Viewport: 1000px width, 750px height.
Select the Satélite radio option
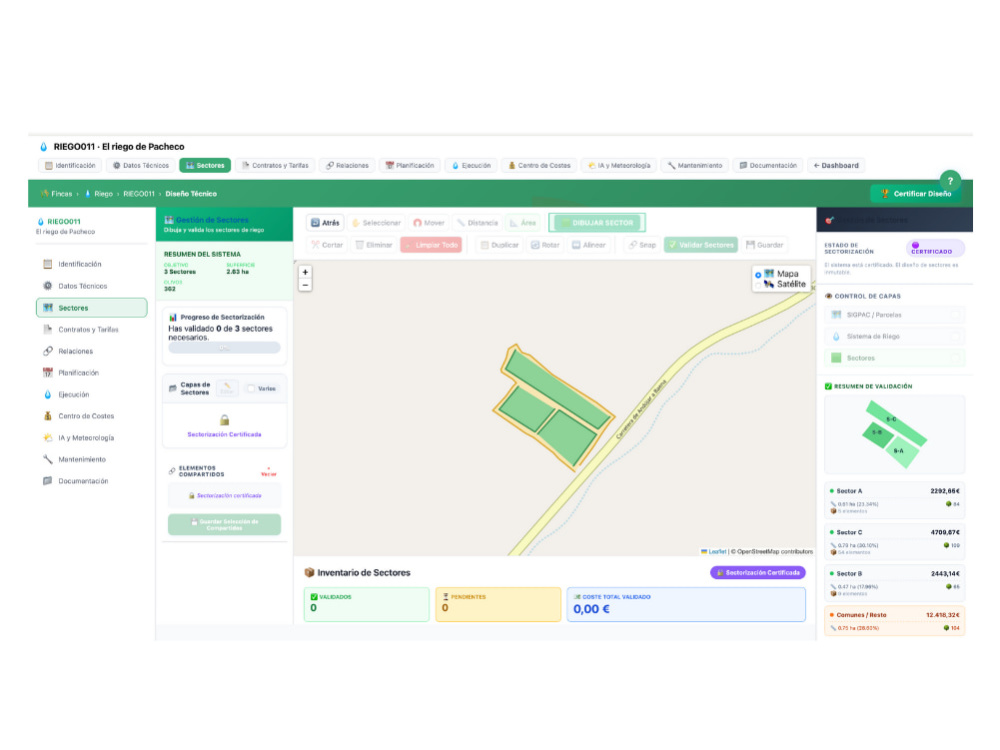coord(758,284)
